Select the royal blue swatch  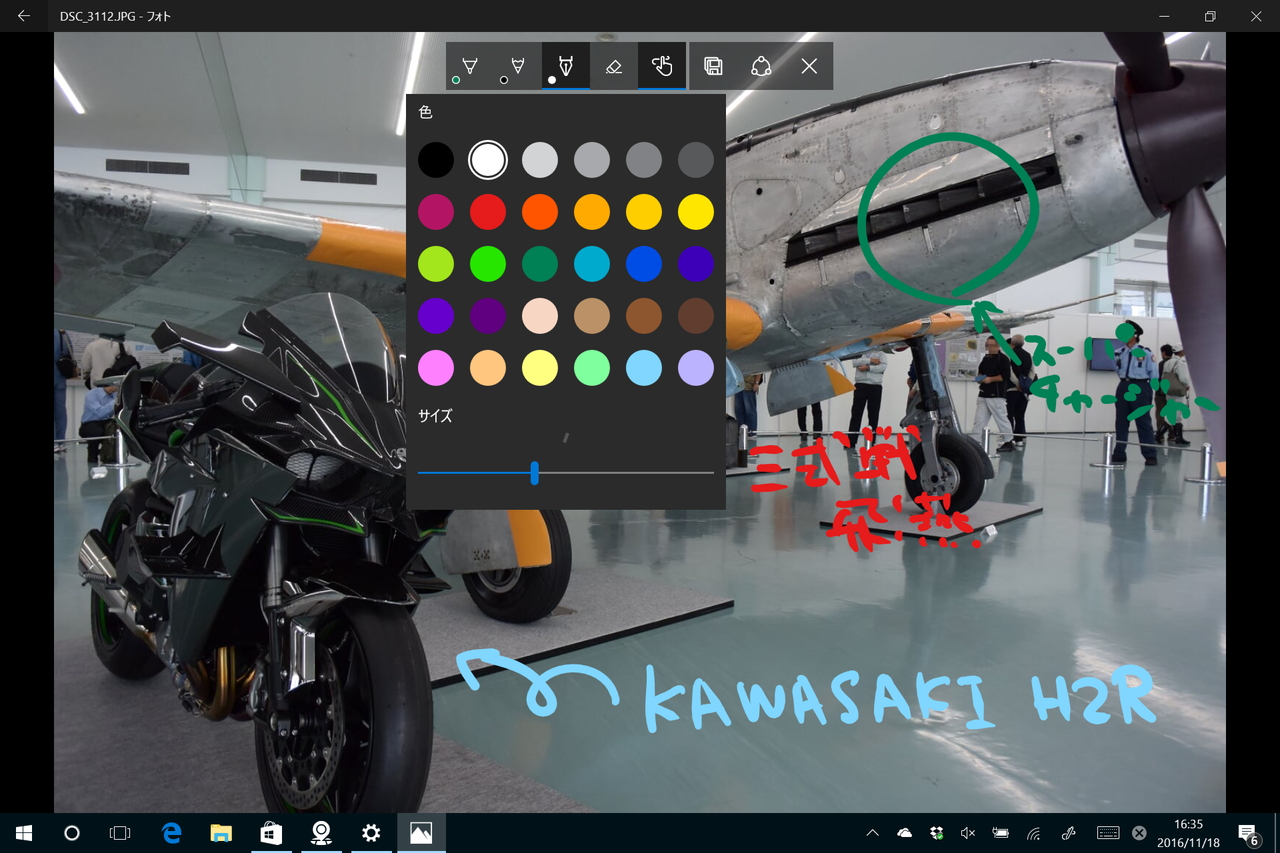[x=644, y=264]
